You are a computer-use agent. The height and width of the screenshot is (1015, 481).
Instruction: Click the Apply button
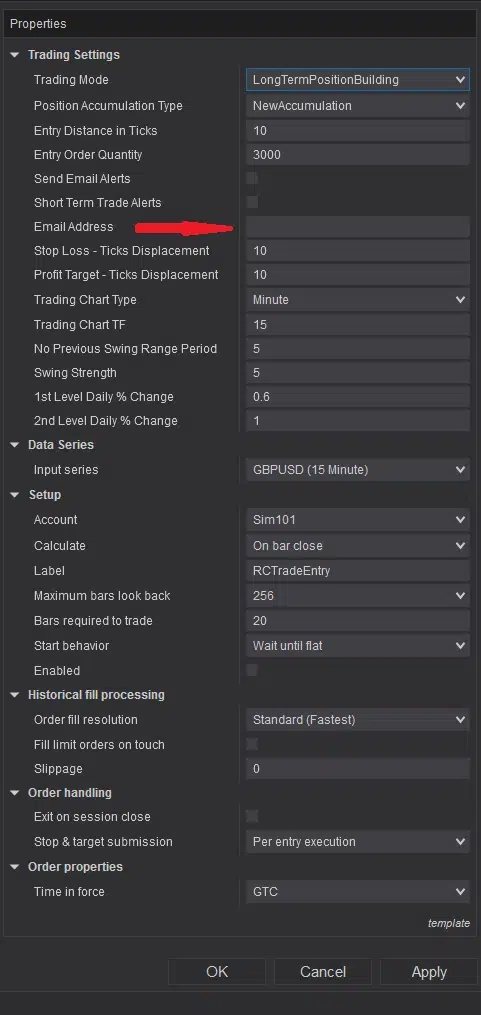click(429, 972)
